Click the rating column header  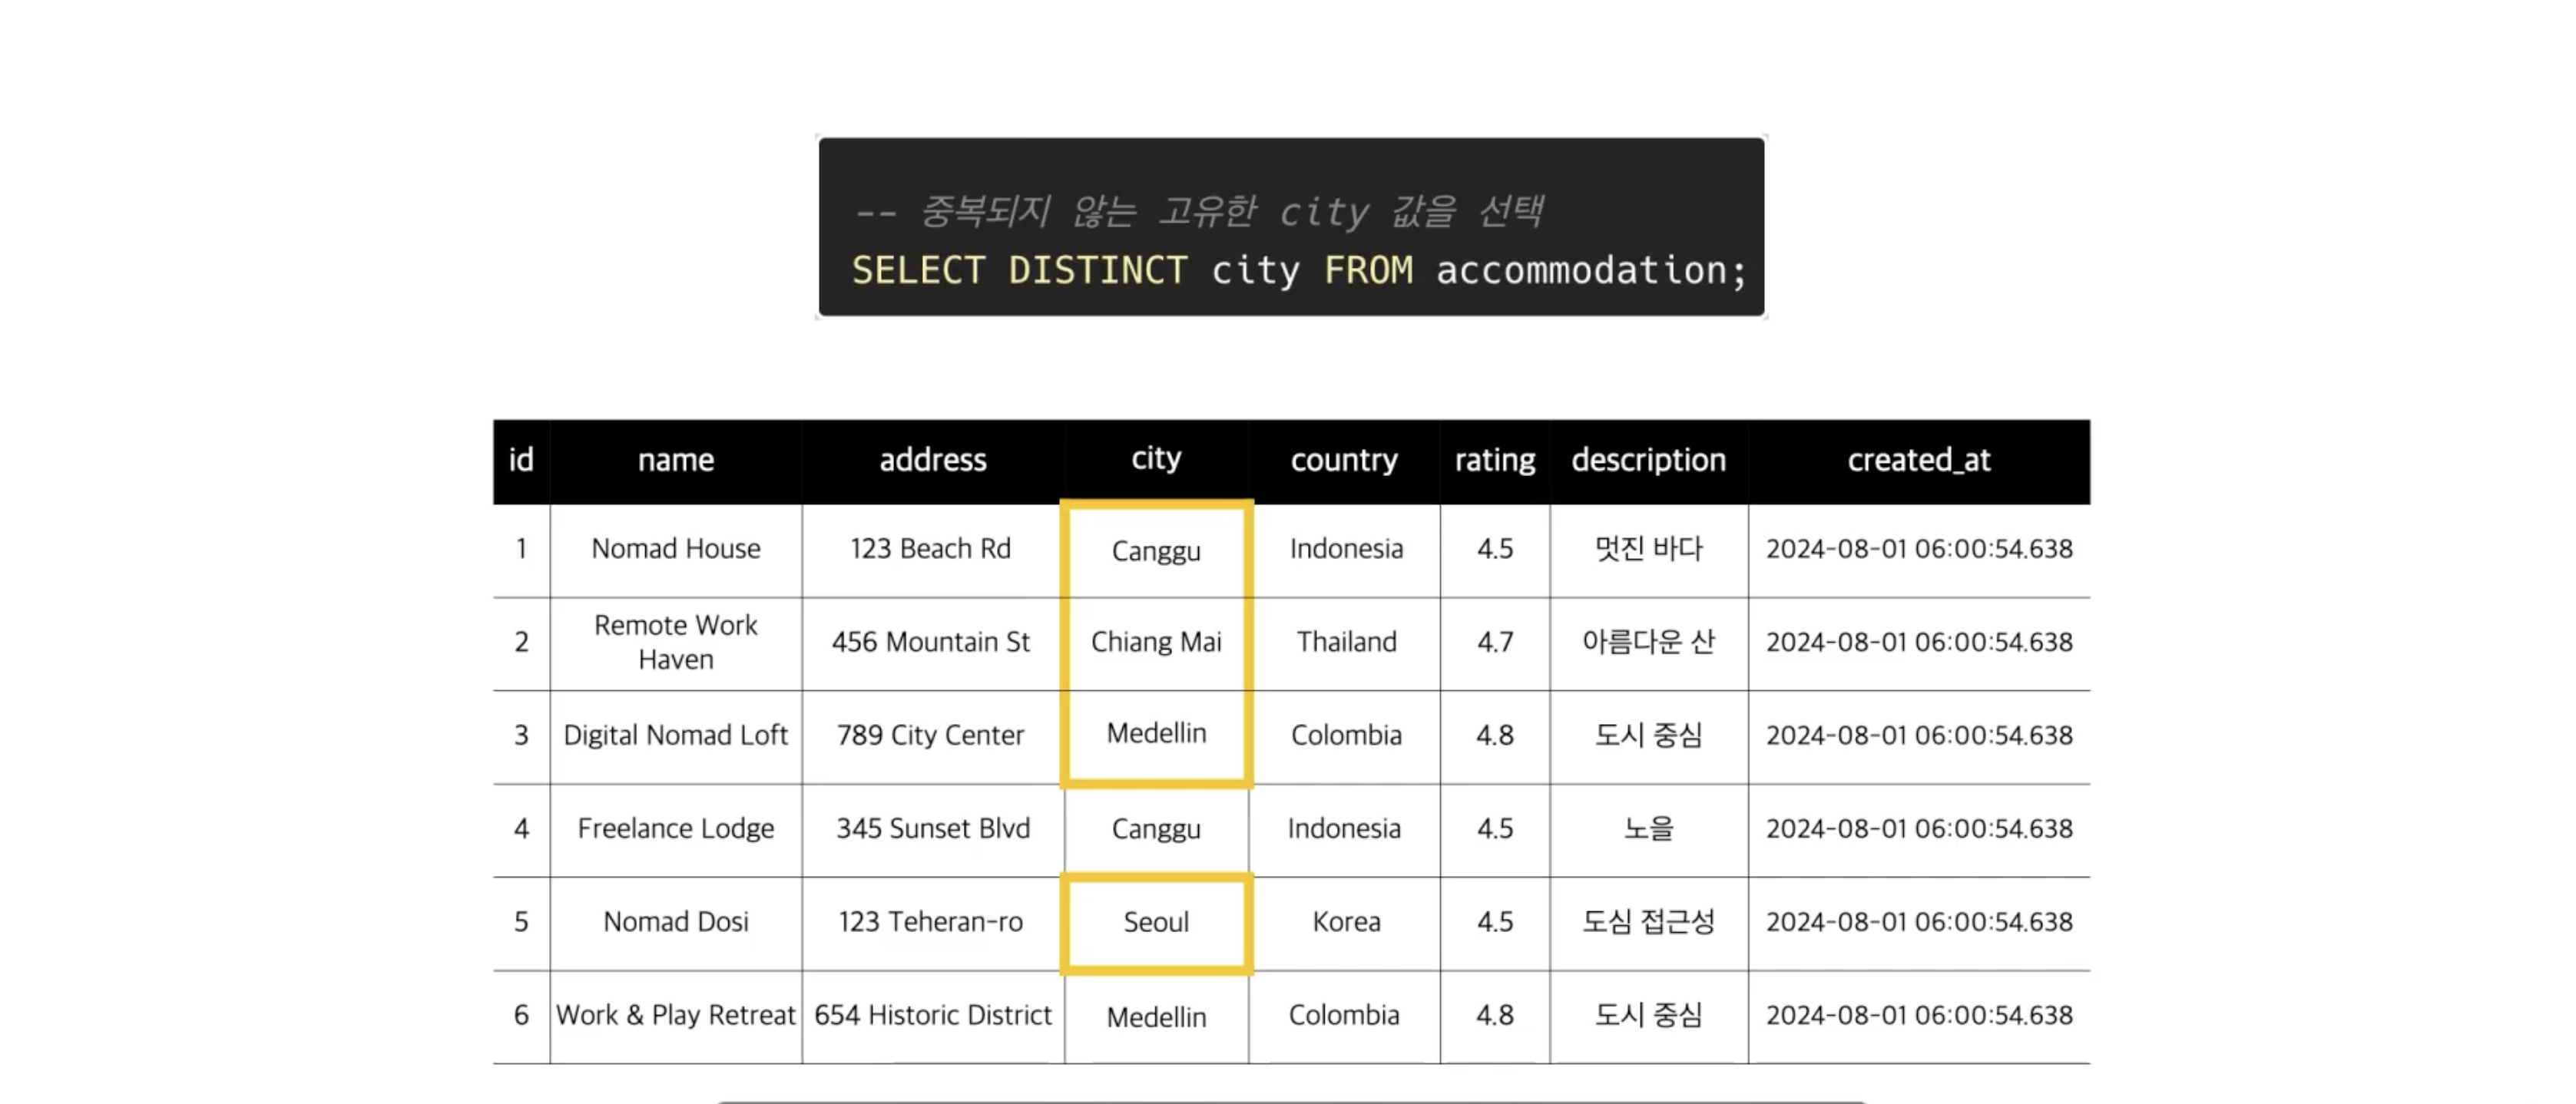(1495, 460)
